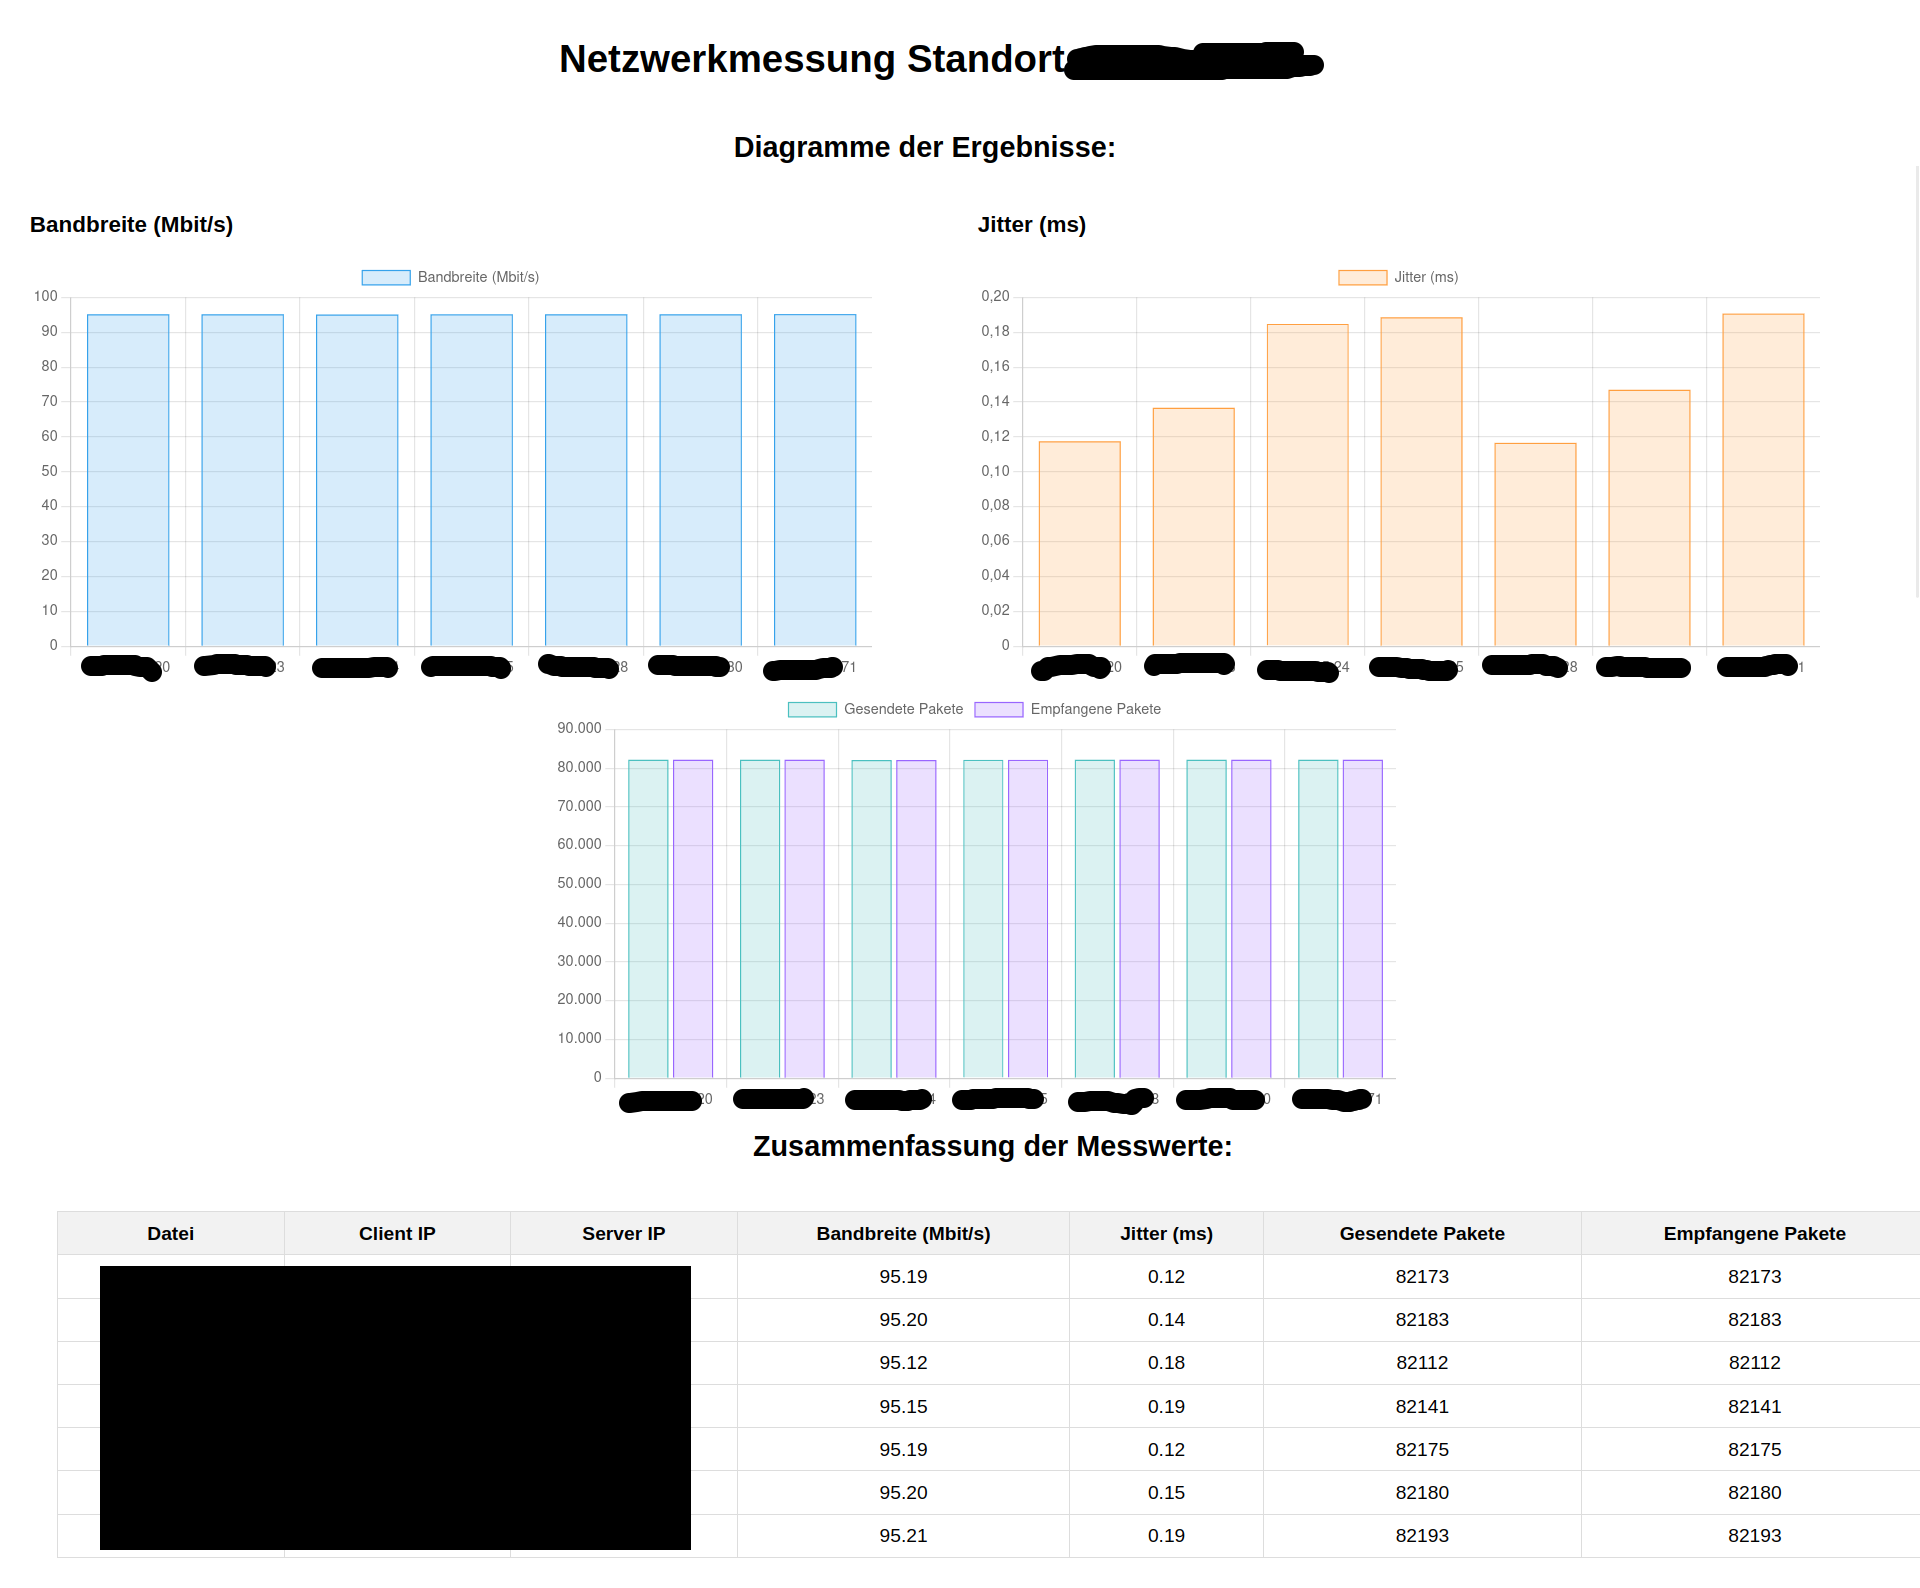Screen dimensions: 1920x1588
Task: Click the Datei column header
Action: point(170,1234)
